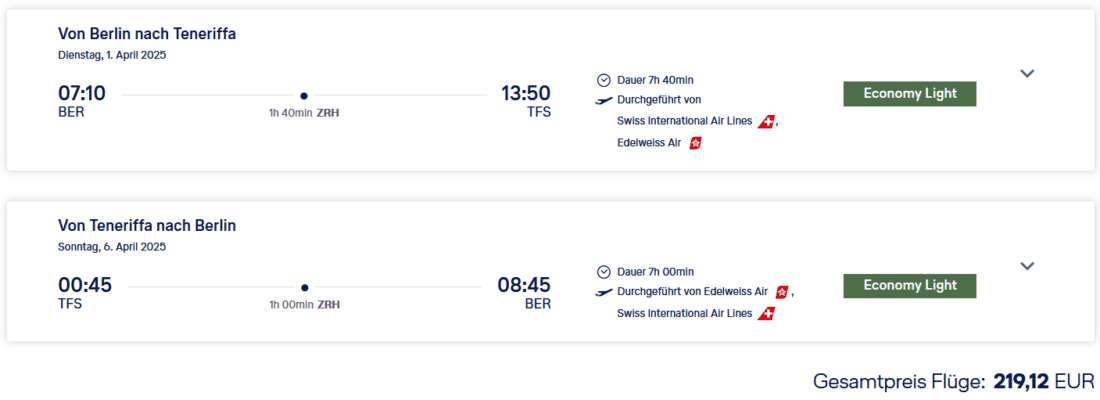This screenshot has height=400, width=1100.
Task: Click the Gesamtpreis Flüge 219,12 EUR total
Action: click(x=954, y=381)
